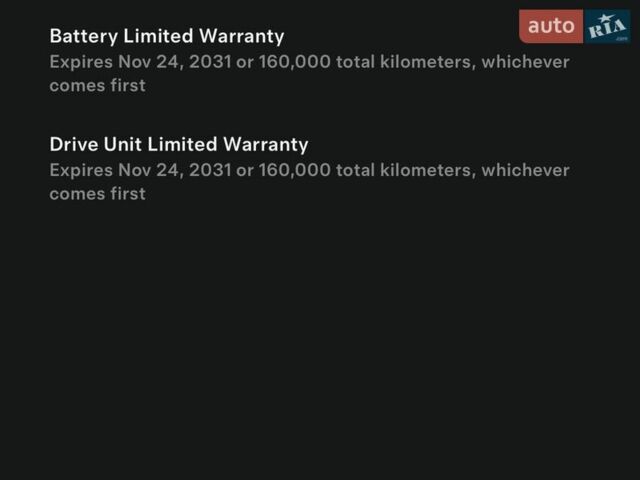This screenshot has width=640, height=480.
Task: Click the expiry date under Drive Unit Warranty
Action: tap(174, 170)
